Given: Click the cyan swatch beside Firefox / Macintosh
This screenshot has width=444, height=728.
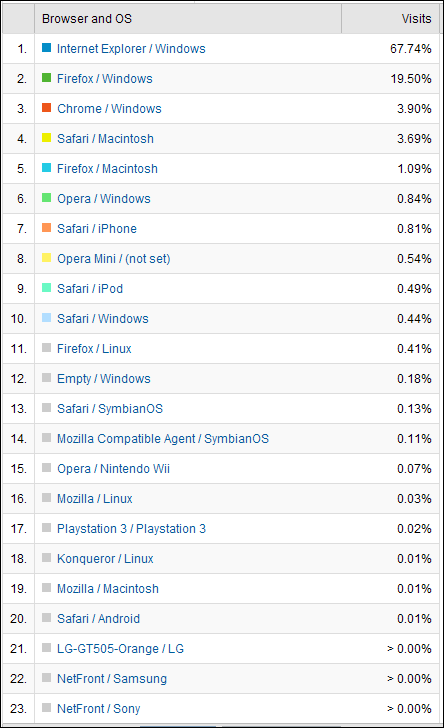Looking at the screenshot, I should (46, 168).
